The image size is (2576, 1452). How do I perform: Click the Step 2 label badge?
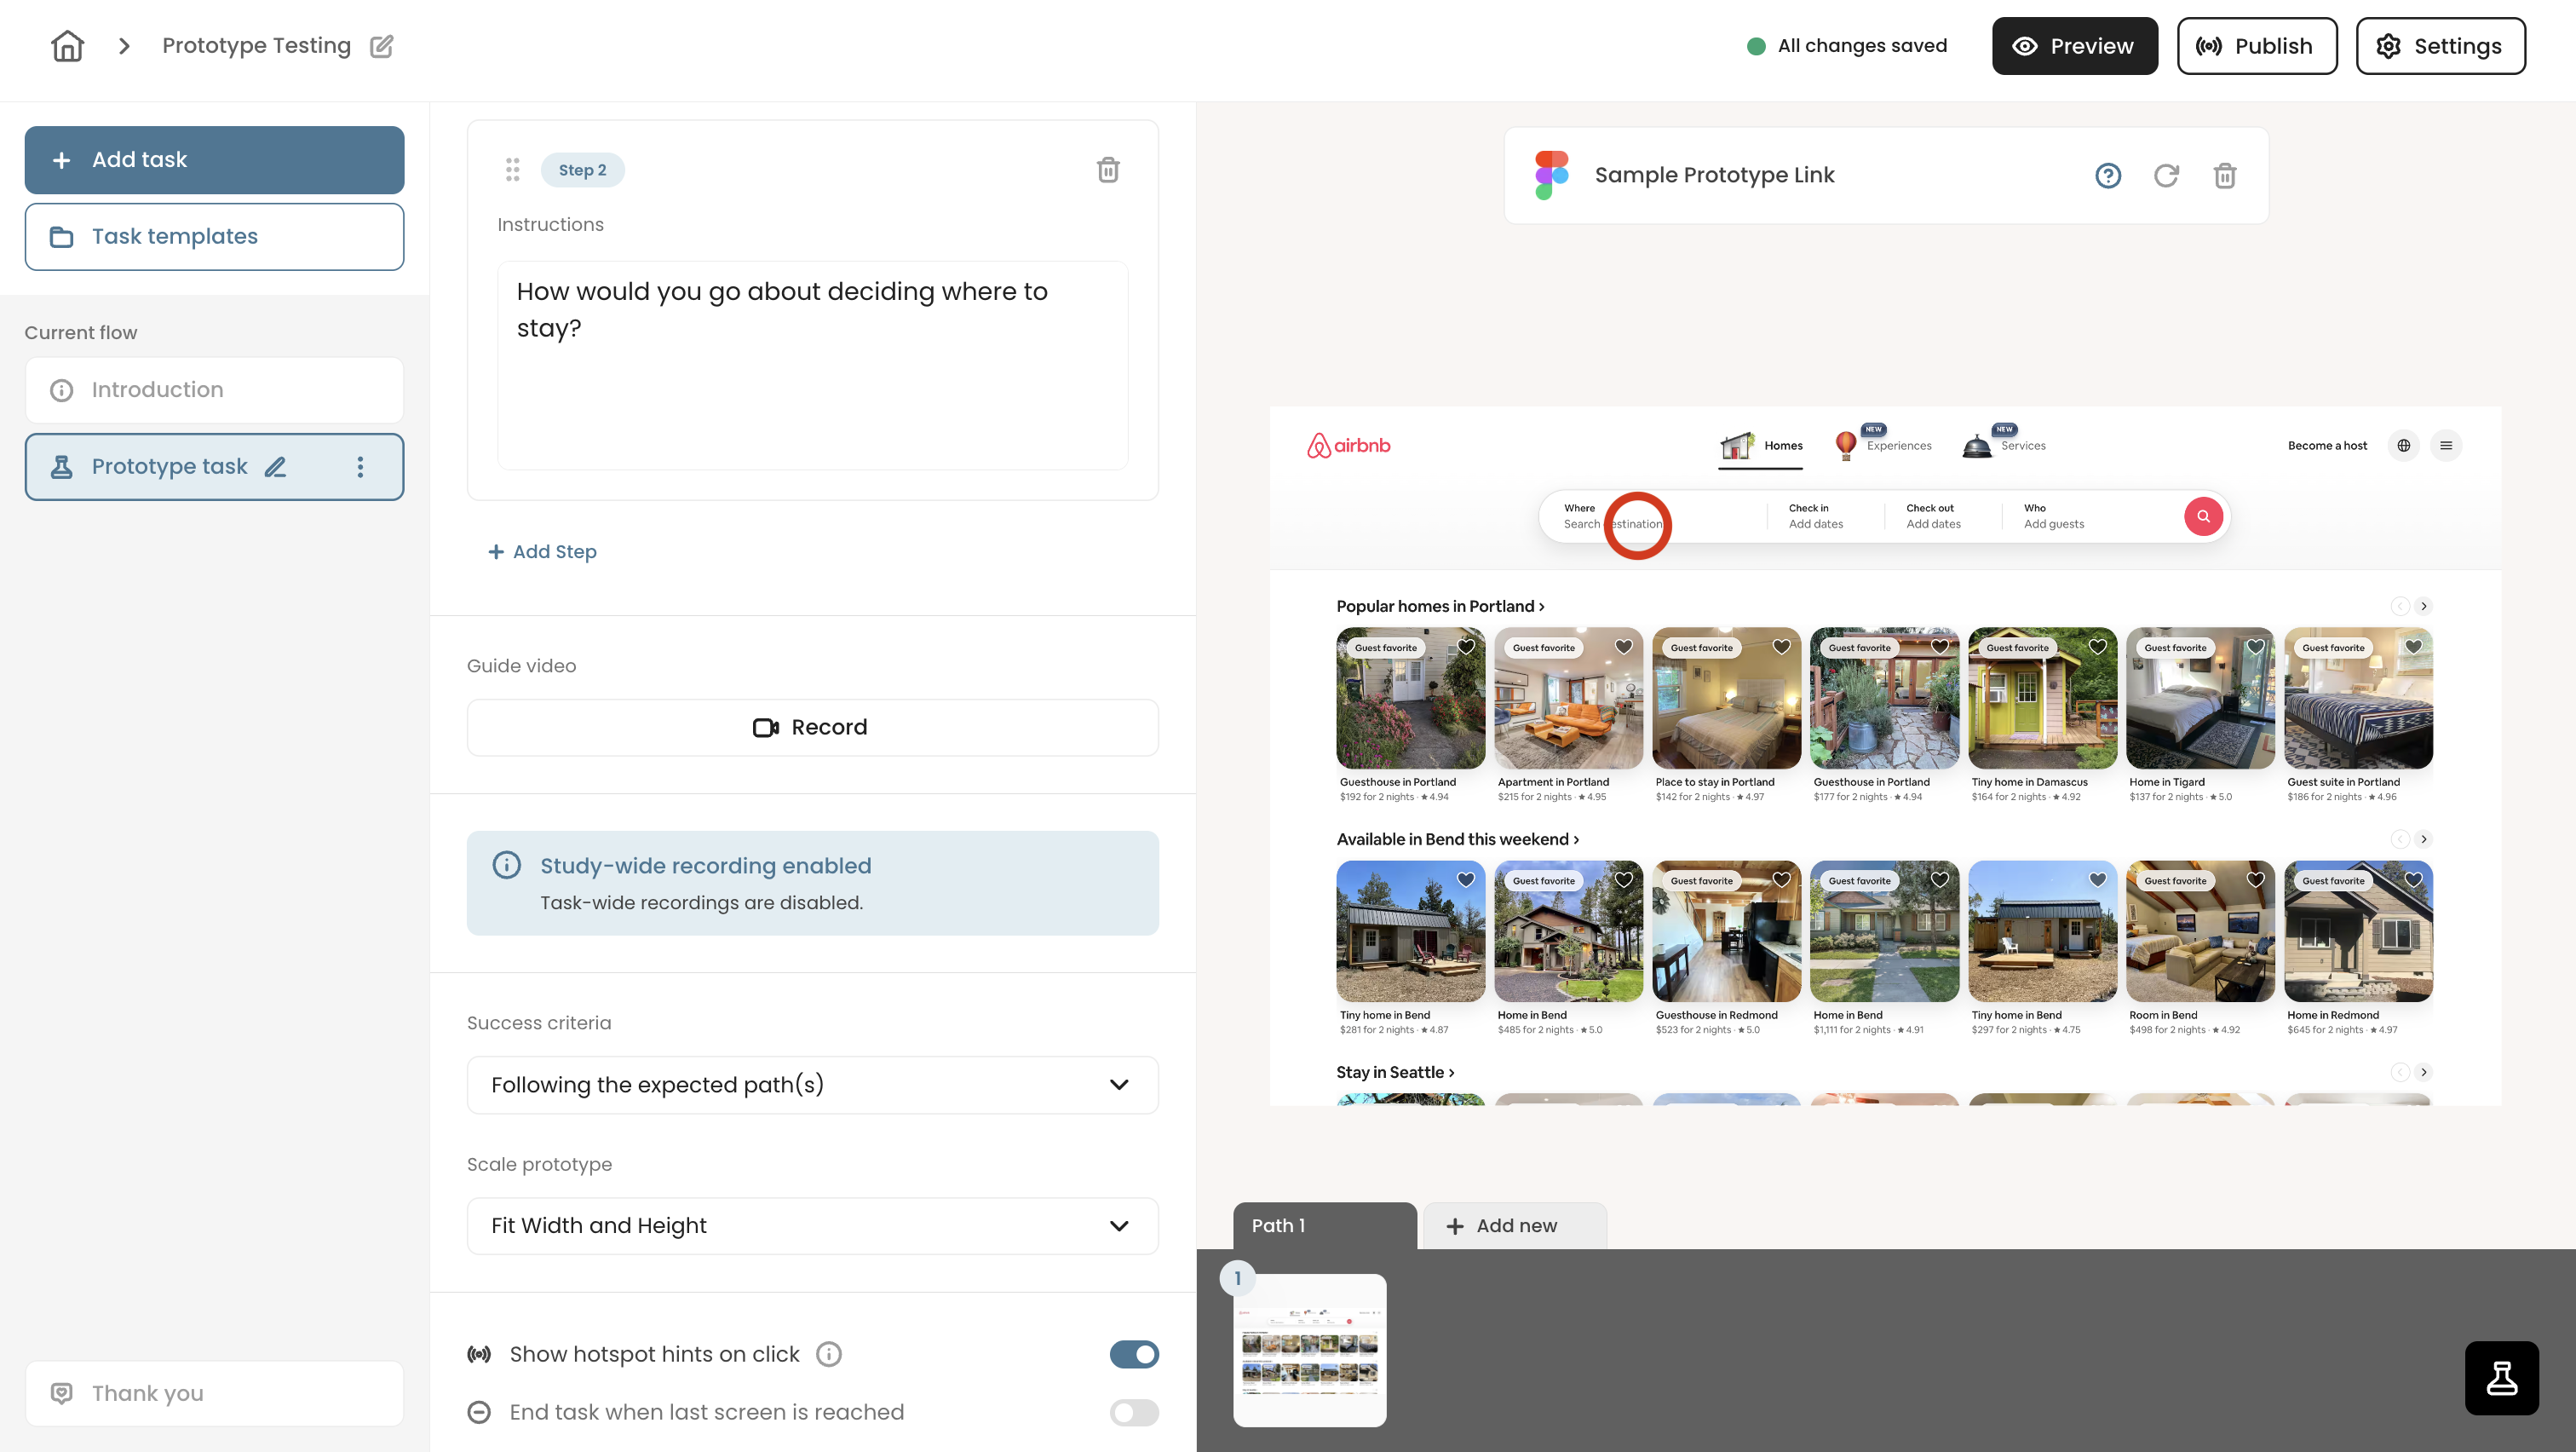point(582,170)
